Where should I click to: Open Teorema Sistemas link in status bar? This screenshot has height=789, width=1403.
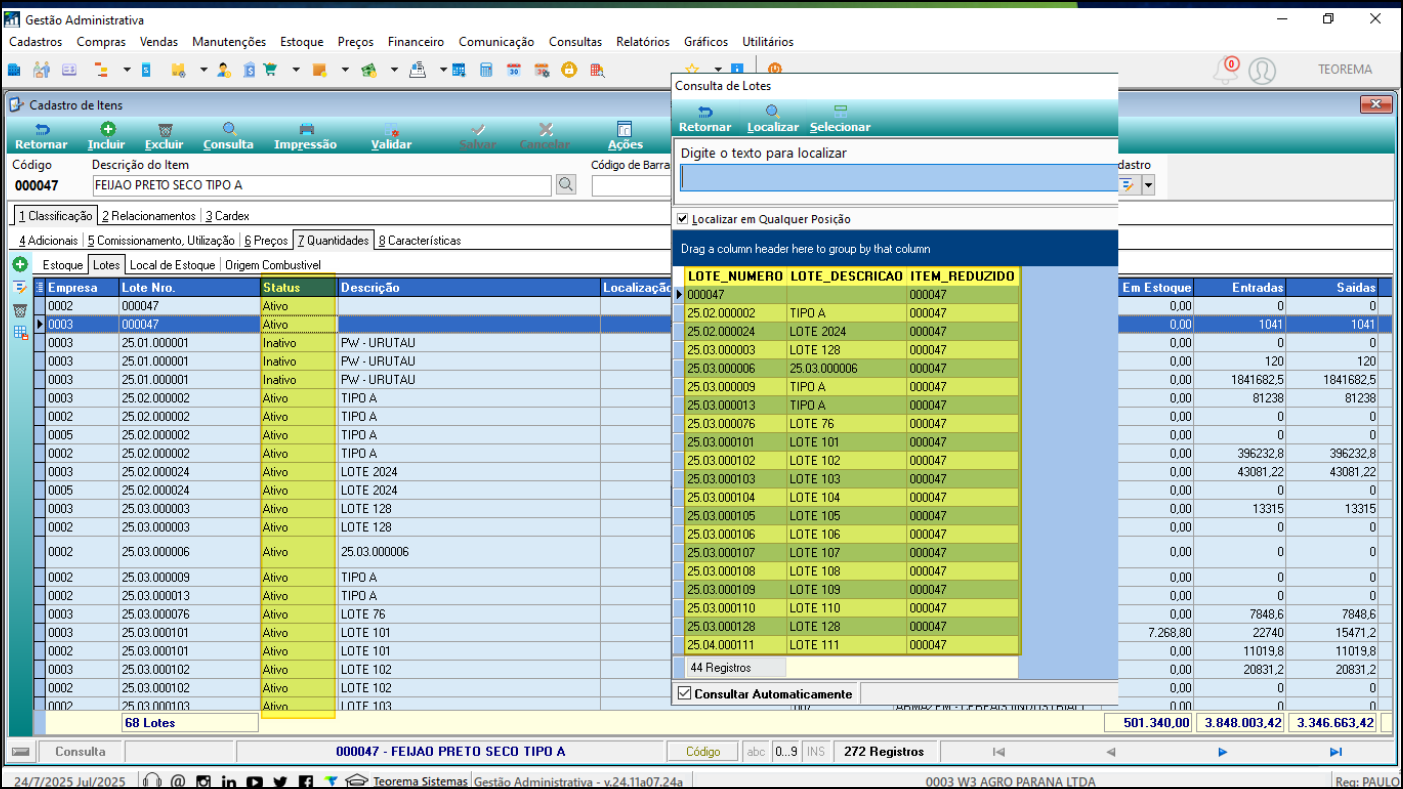(x=420, y=781)
